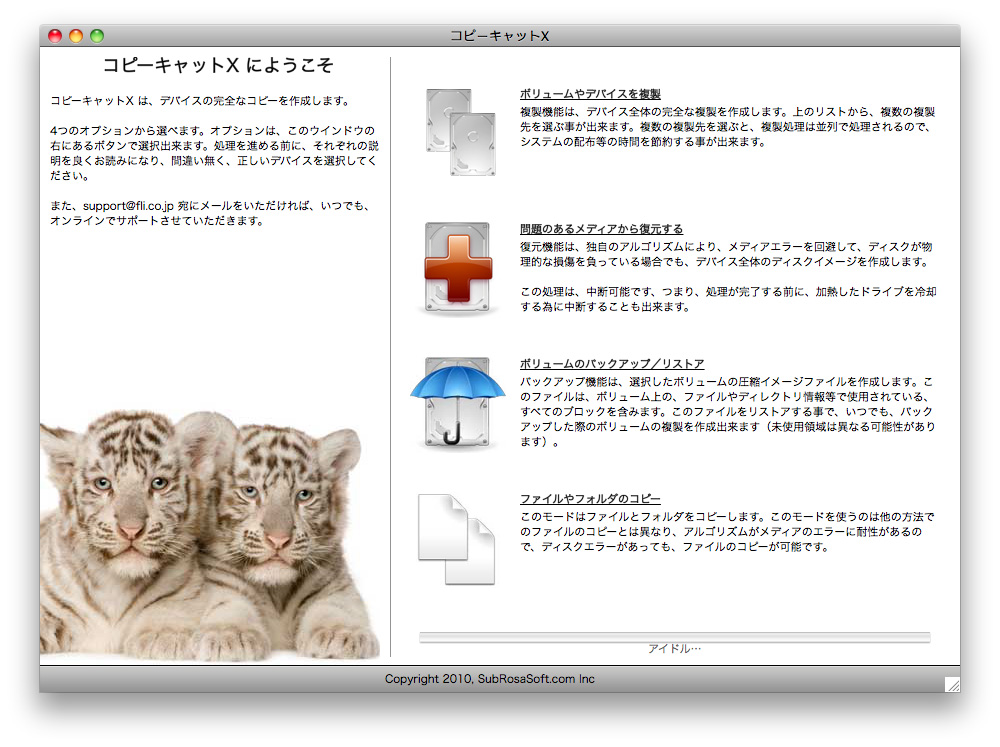The width and height of the screenshot is (1000, 747).
Task: Click the このモードはファイルとフォルダ paragraph
Action: tap(727, 531)
